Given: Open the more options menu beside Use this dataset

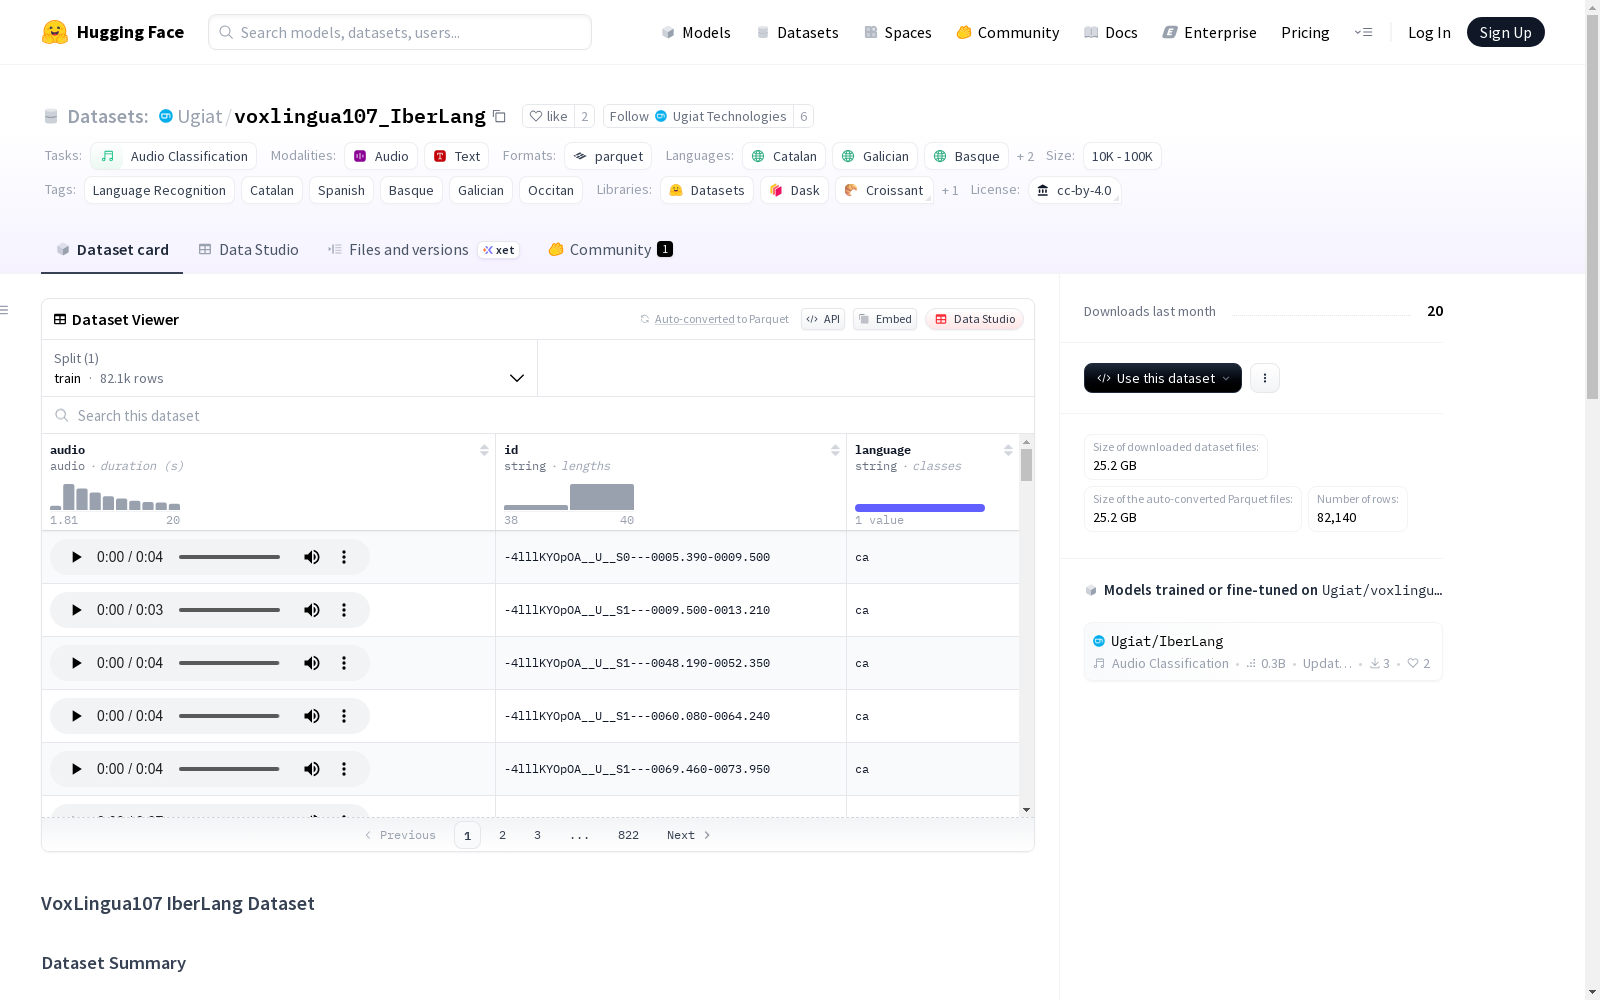Looking at the screenshot, I should 1265,378.
